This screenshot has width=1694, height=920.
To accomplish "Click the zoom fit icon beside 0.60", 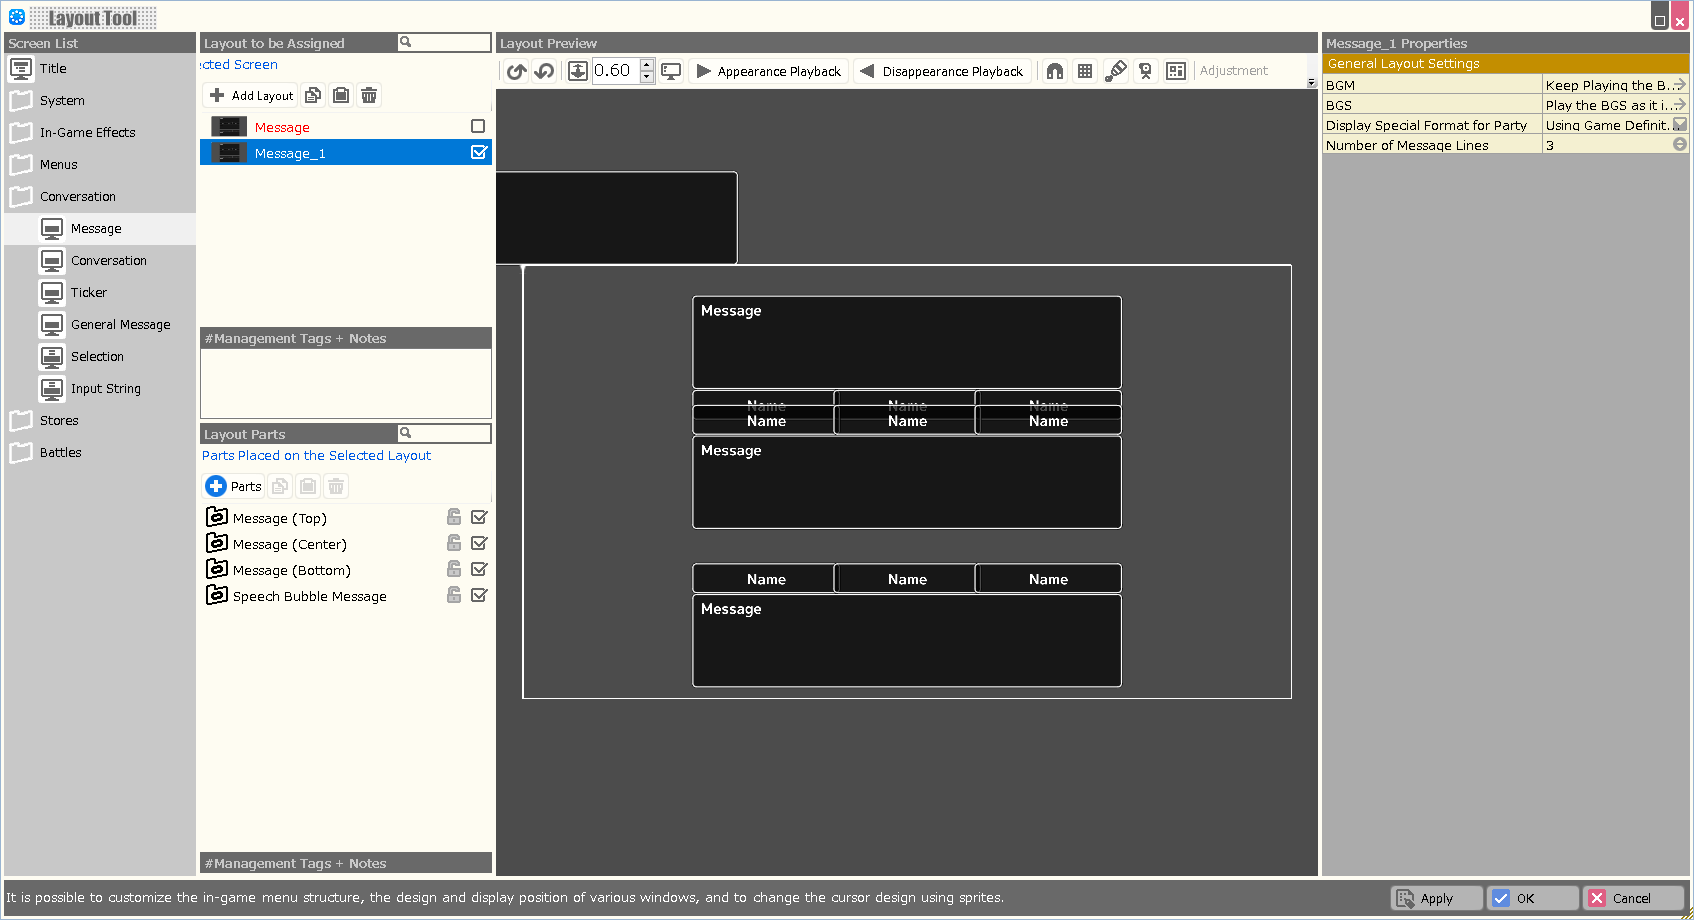I will click(578, 71).
